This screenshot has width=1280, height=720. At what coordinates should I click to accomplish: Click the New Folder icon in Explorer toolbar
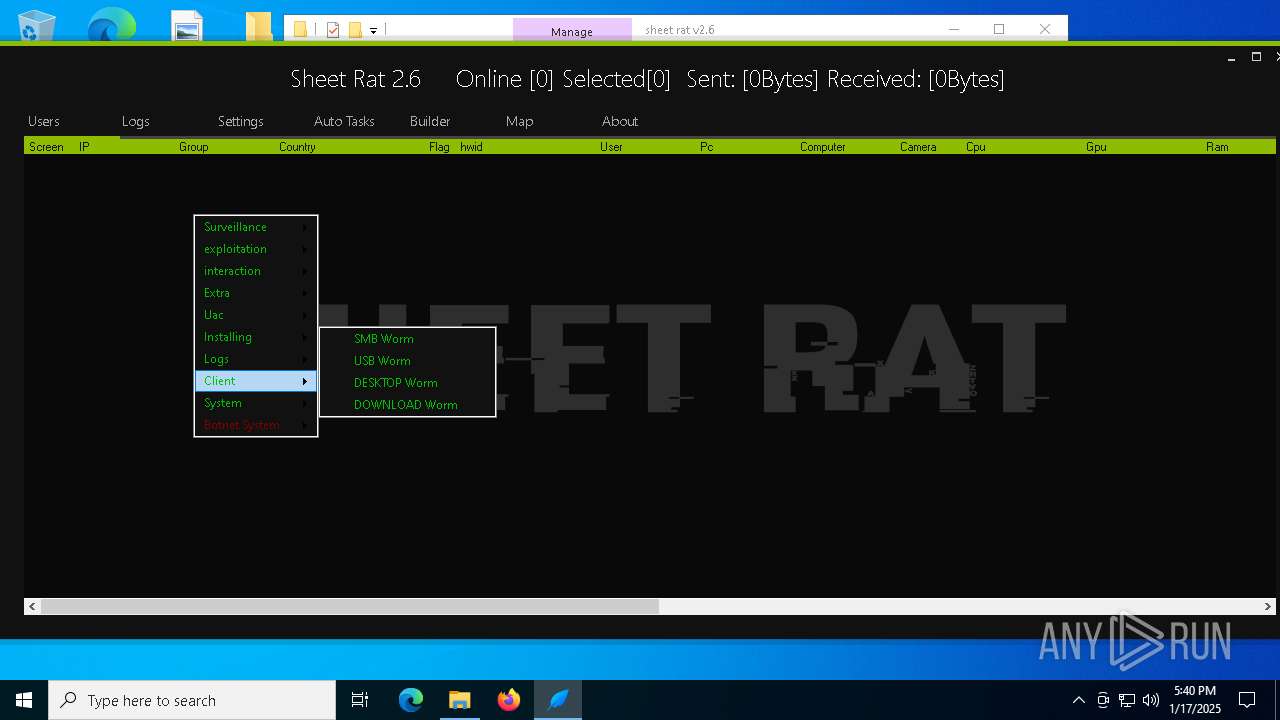click(x=355, y=30)
